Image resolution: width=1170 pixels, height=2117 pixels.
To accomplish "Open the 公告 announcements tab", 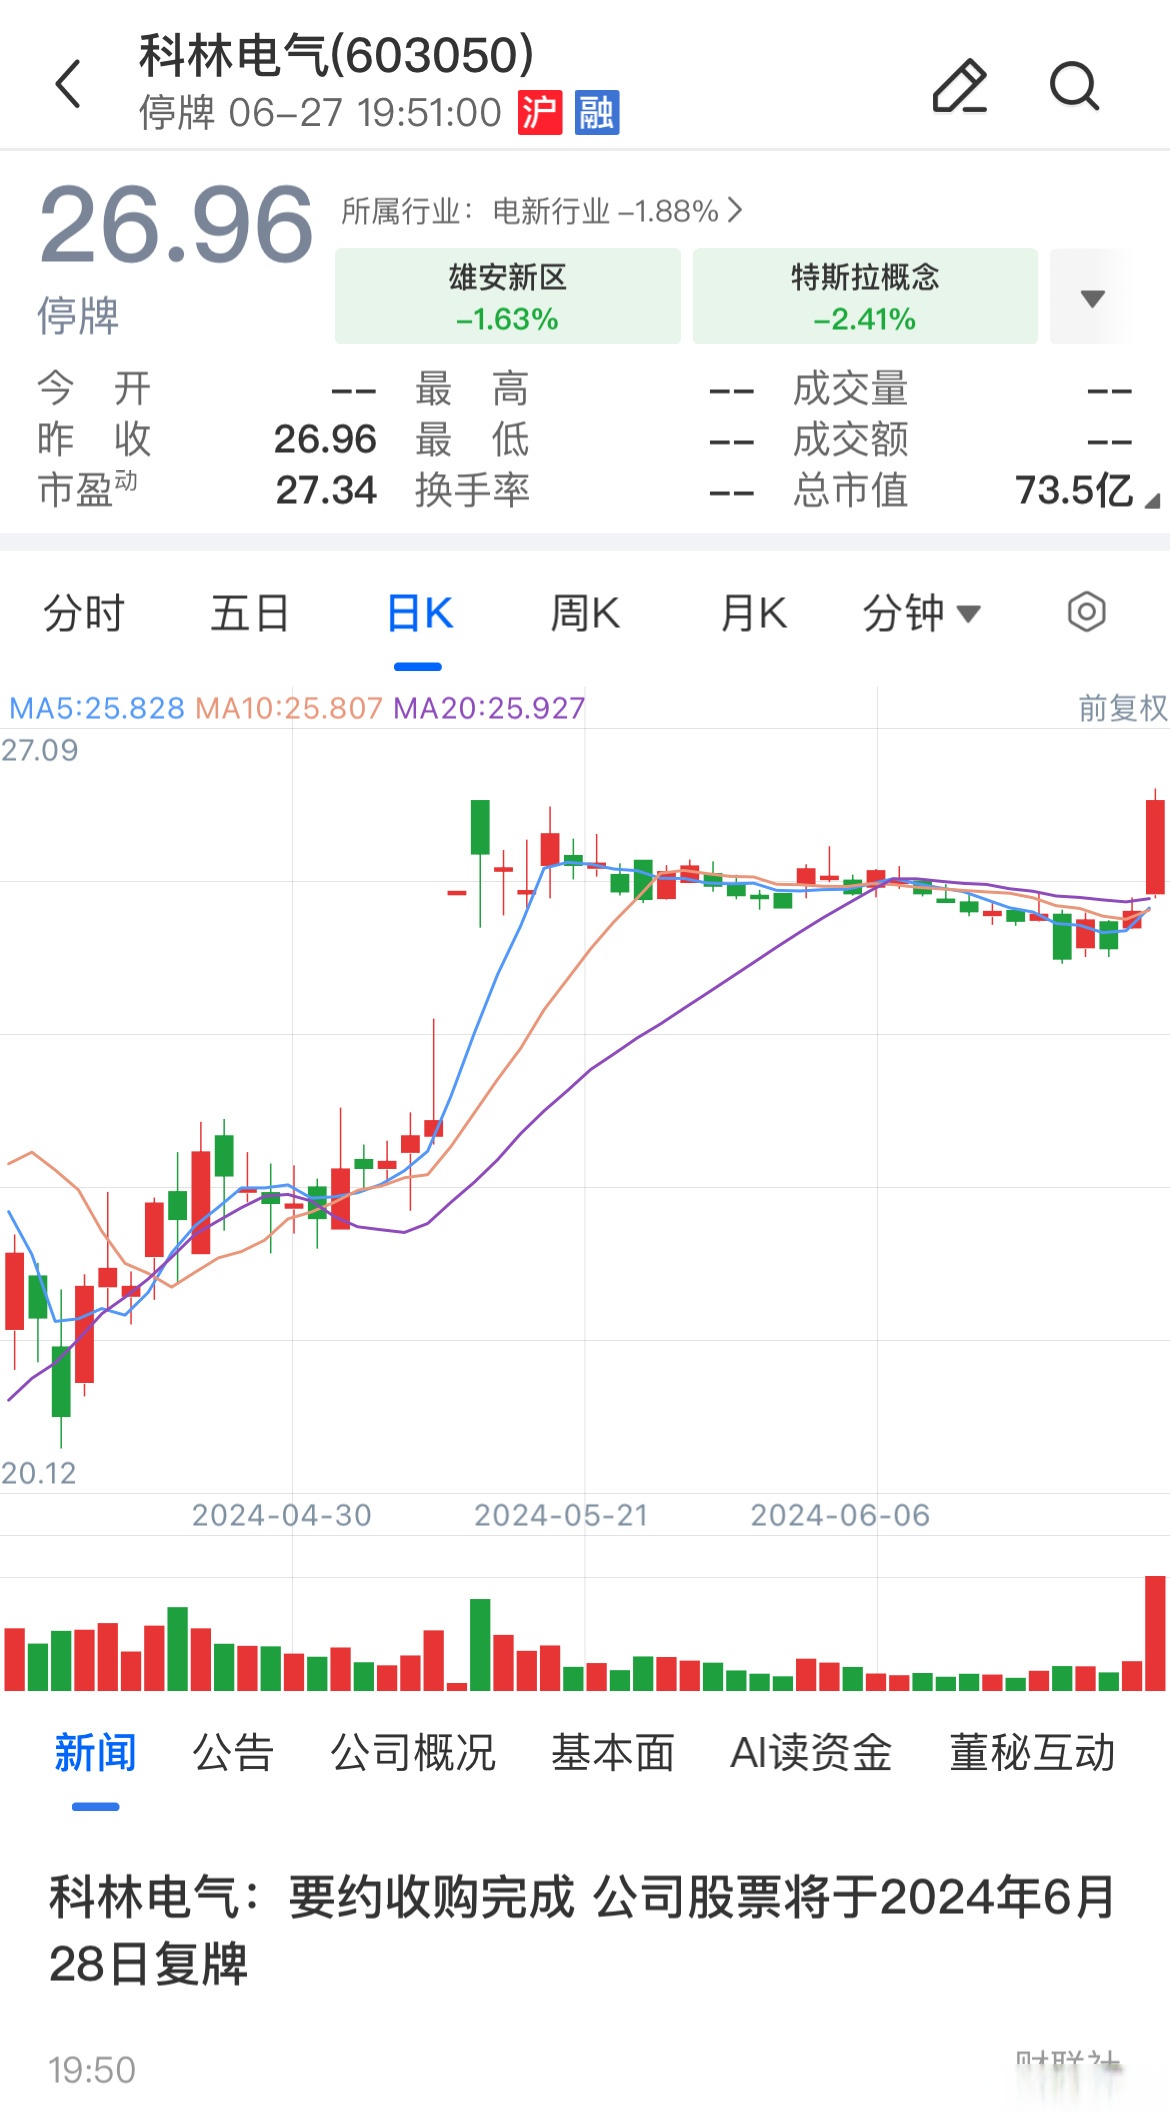I will tap(232, 1753).
